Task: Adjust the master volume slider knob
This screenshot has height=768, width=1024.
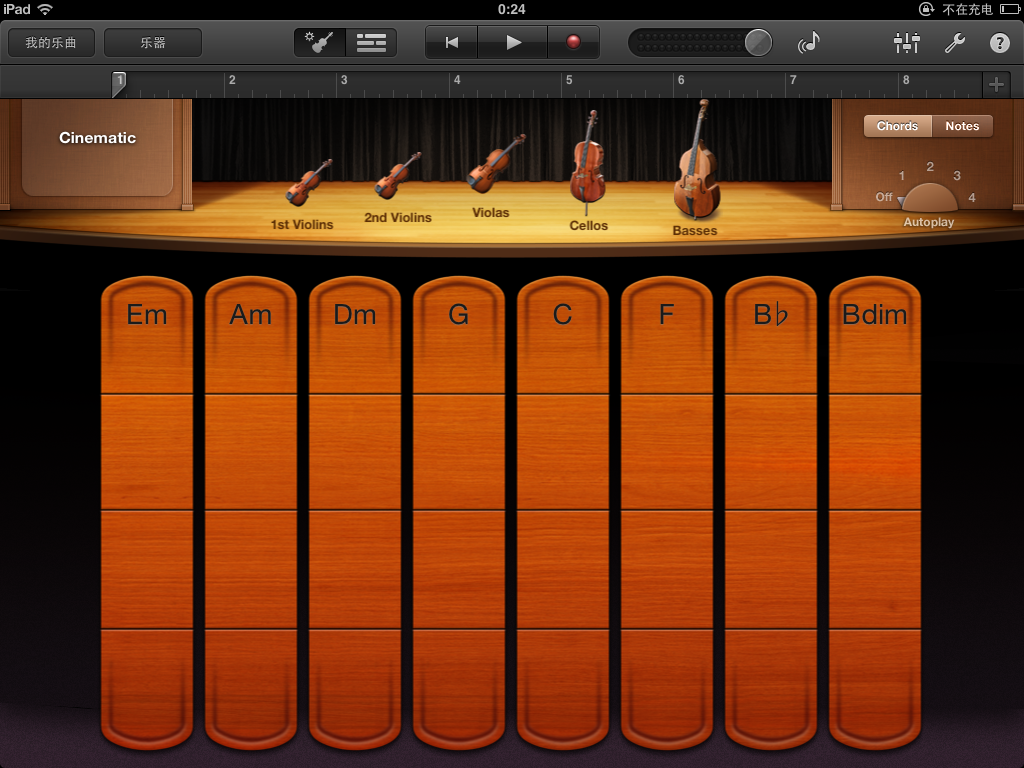Action: tap(758, 43)
